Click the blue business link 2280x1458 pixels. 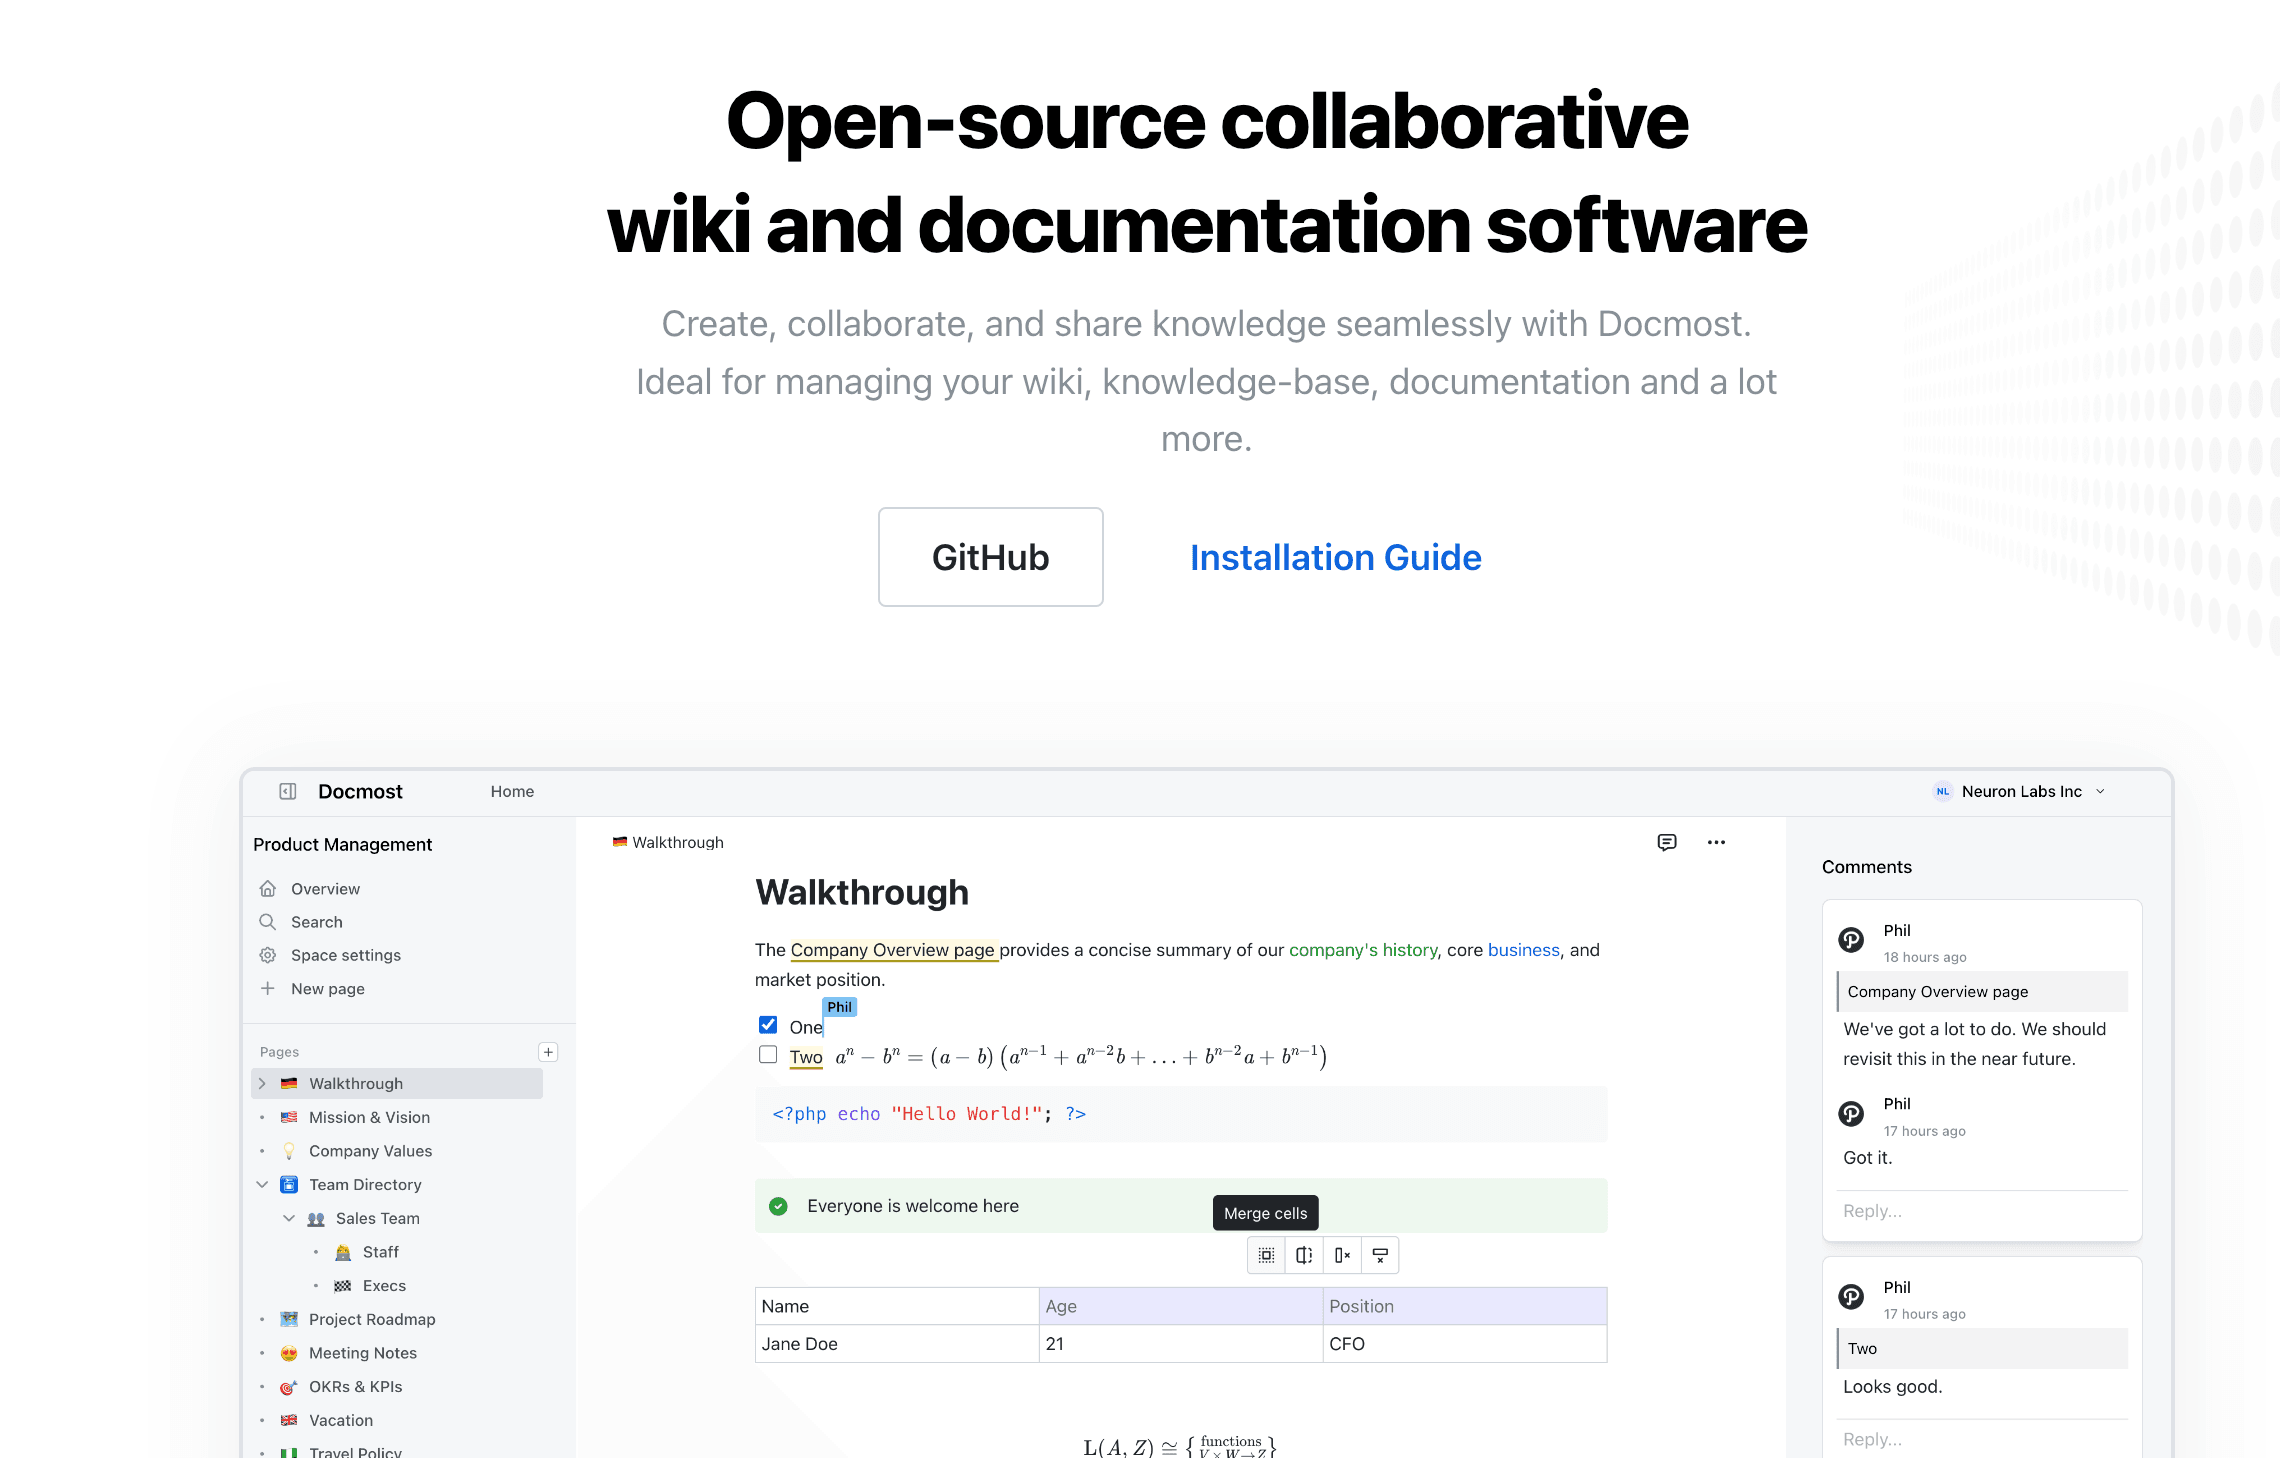[x=1523, y=950]
